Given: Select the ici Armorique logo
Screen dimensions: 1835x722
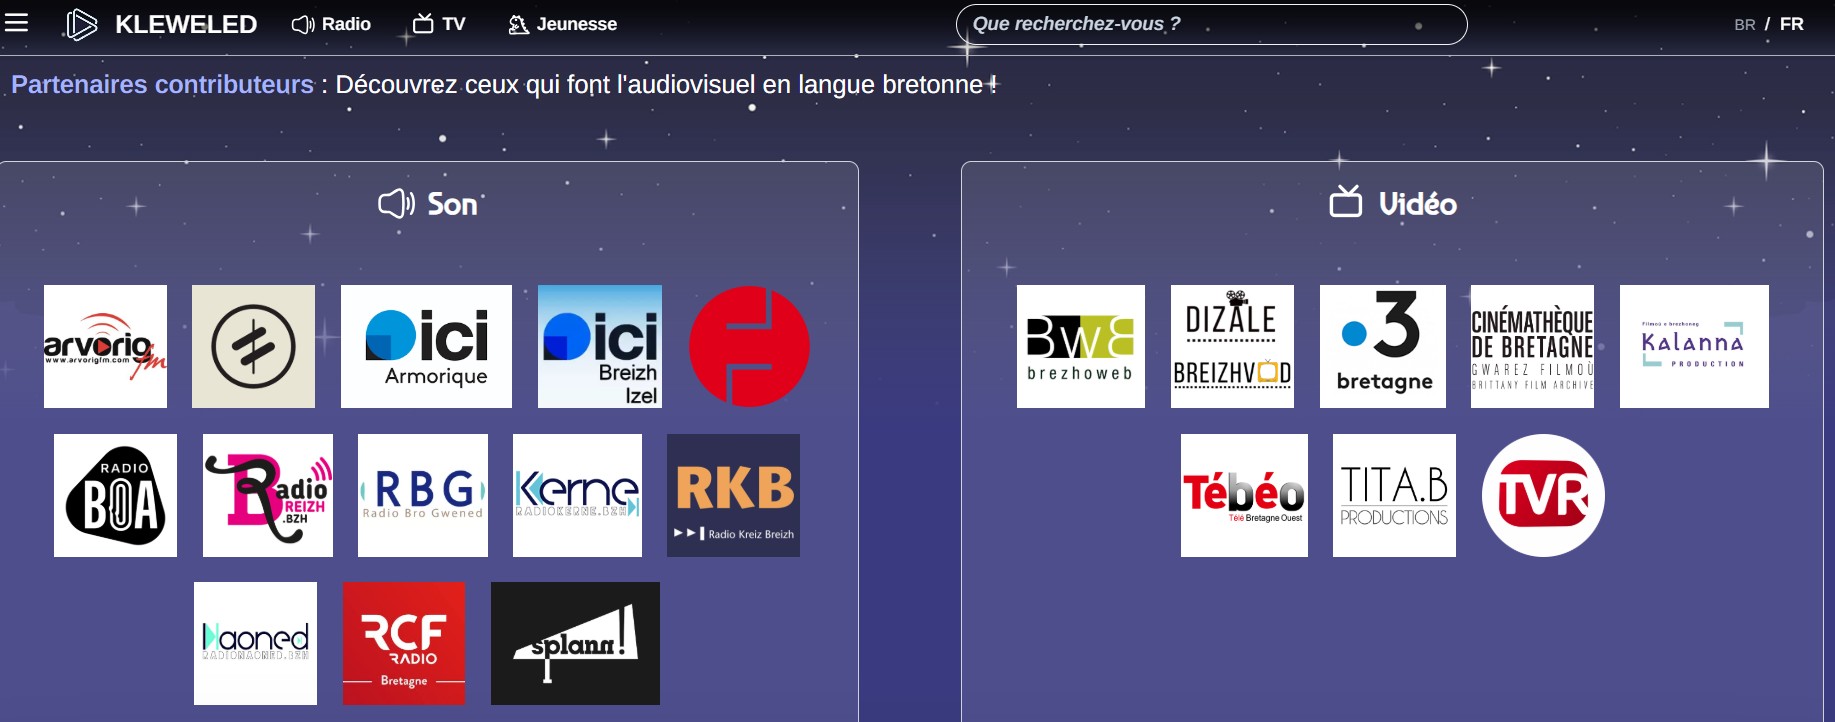Looking at the screenshot, I should [426, 346].
